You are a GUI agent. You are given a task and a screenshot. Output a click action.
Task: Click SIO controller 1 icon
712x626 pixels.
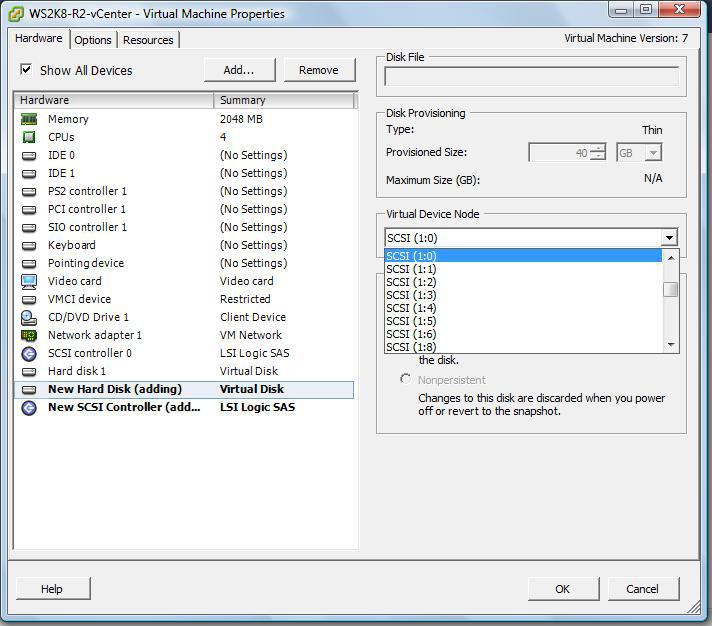tap(29, 227)
